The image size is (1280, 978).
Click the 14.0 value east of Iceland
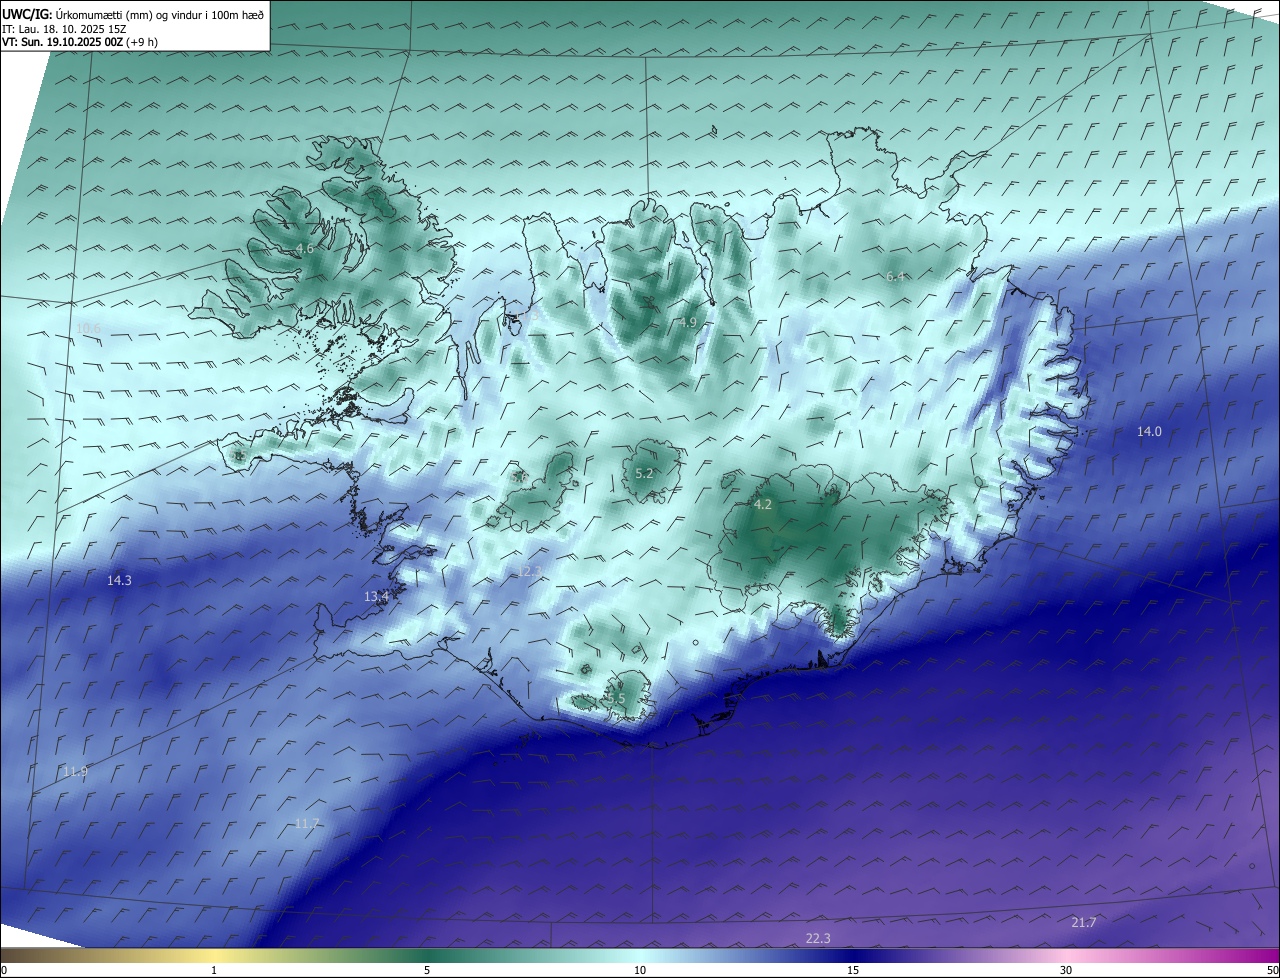1149,431
